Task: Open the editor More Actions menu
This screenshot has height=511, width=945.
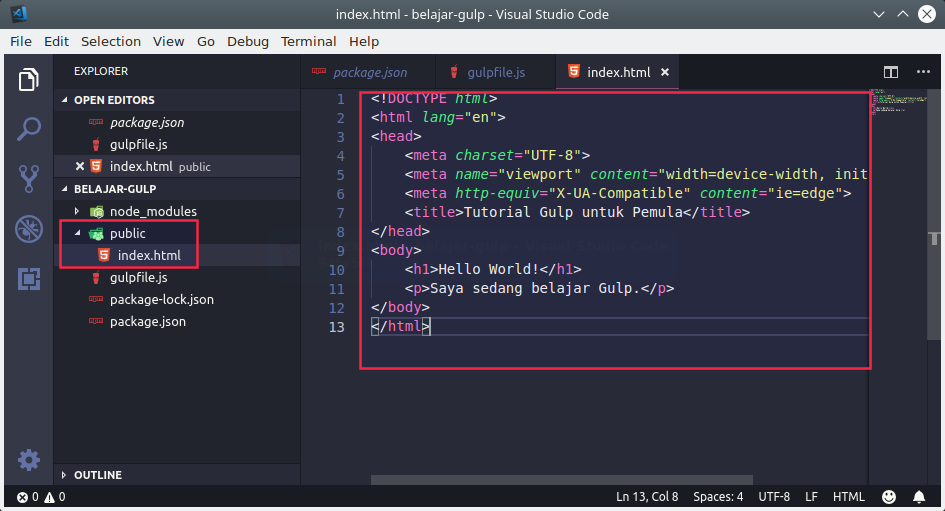Action: click(x=923, y=72)
